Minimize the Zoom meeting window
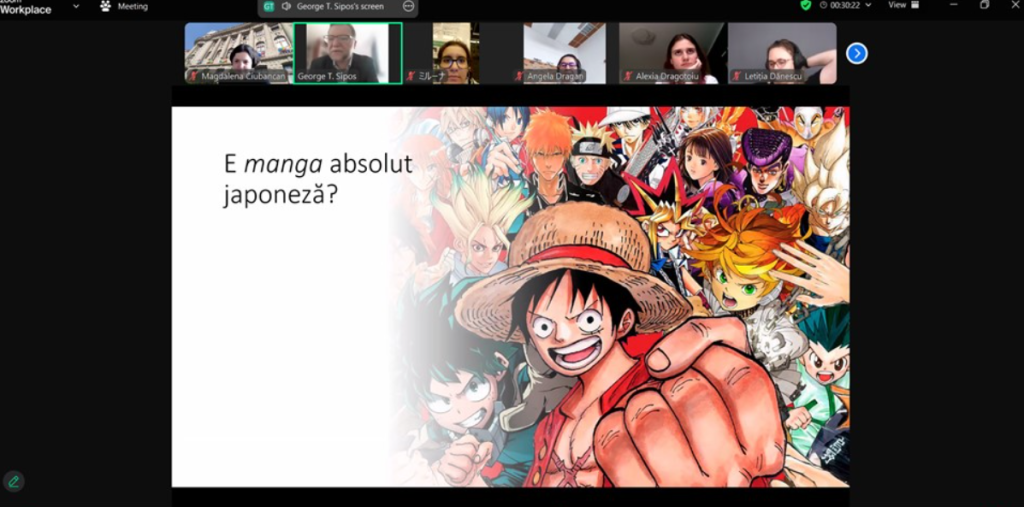 click(x=954, y=5)
